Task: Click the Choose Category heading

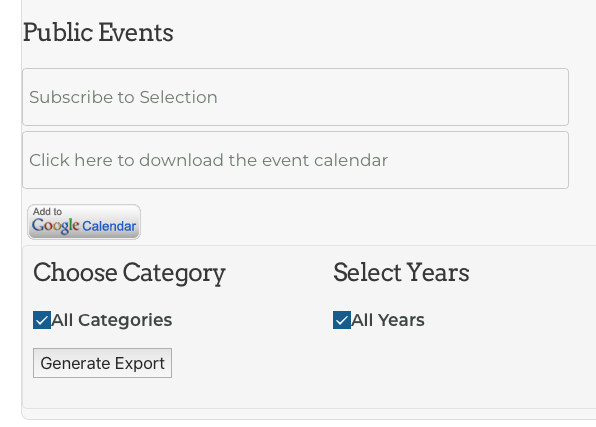Action: [x=129, y=273]
